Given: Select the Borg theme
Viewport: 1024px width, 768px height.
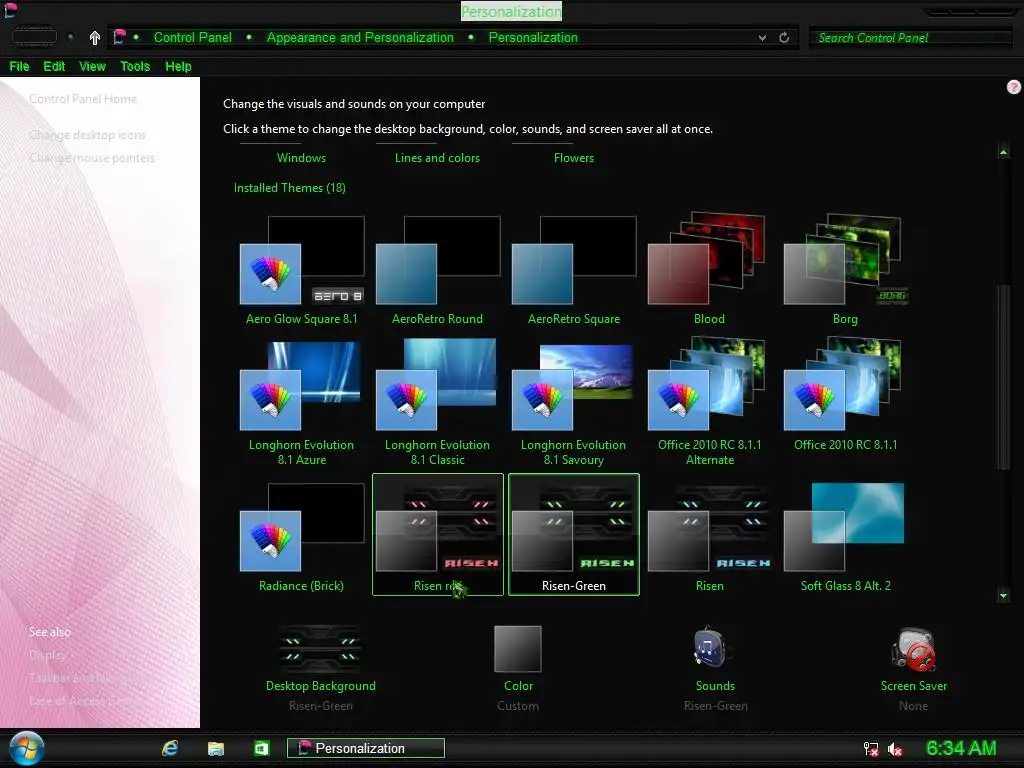Looking at the screenshot, I should click(x=845, y=270).
